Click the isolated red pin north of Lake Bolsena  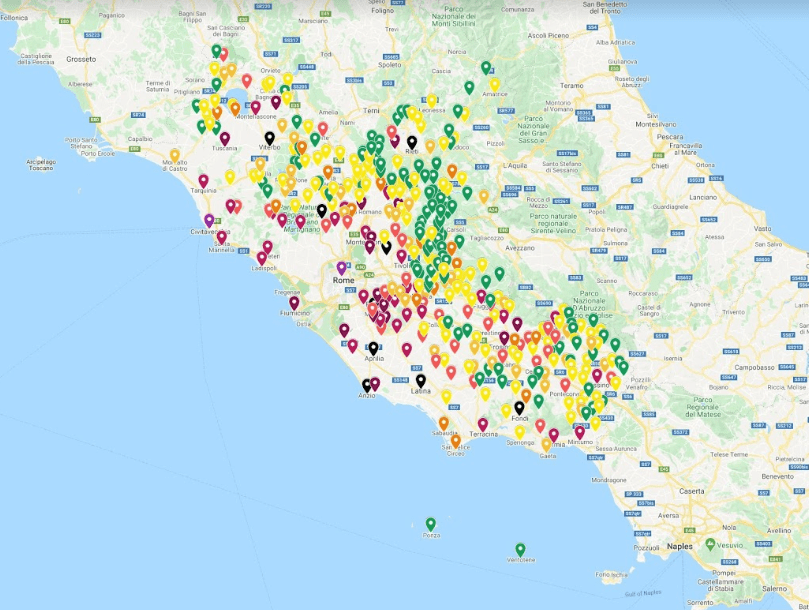click(x=247, y=81)
